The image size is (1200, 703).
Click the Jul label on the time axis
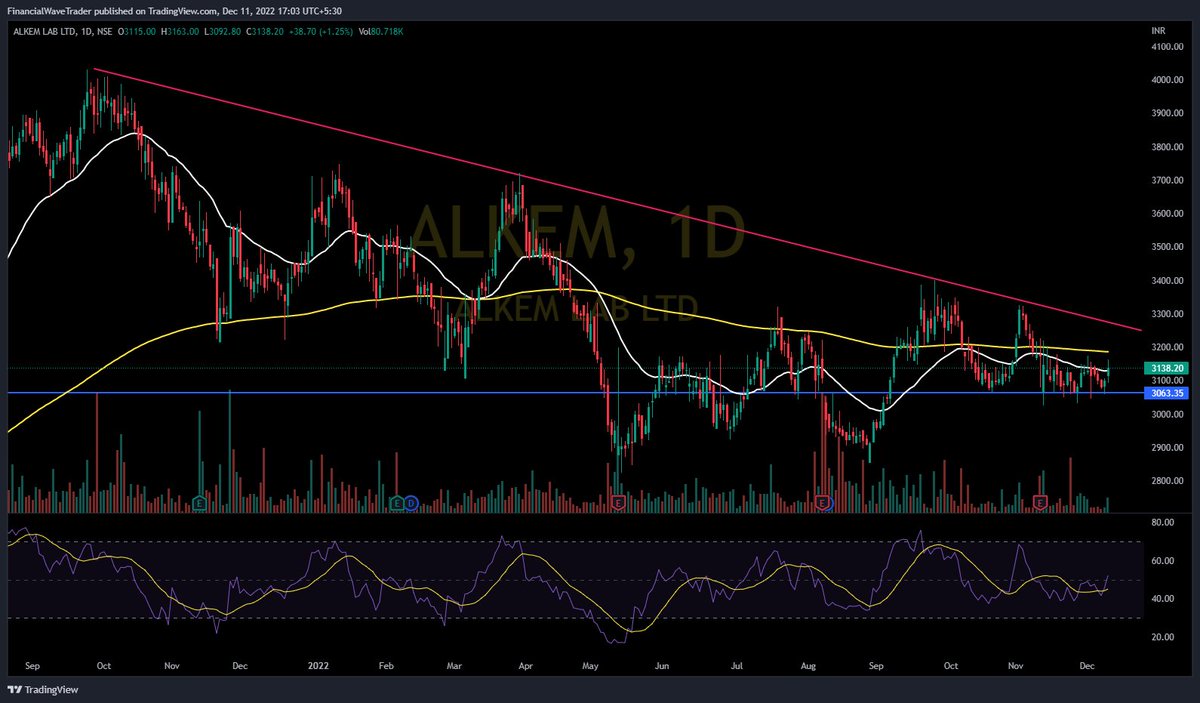[735, 664]
